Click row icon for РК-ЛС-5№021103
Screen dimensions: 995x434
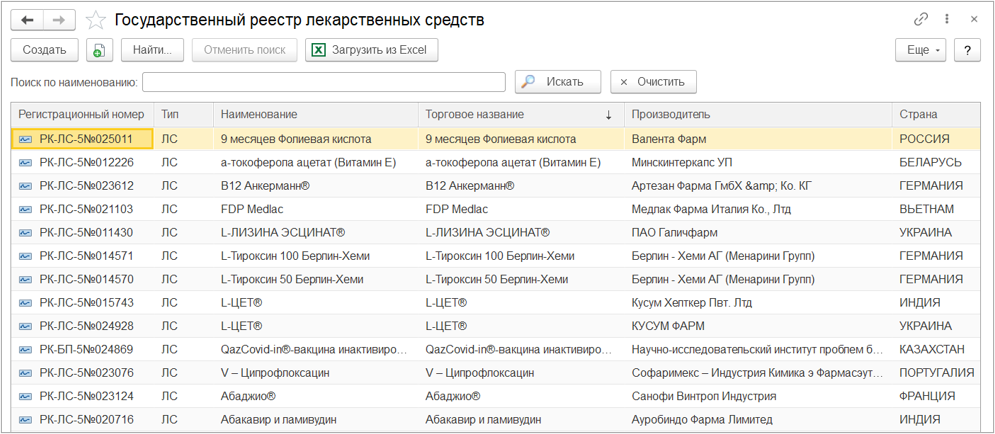pyautogui.click(x=25, y=209)
